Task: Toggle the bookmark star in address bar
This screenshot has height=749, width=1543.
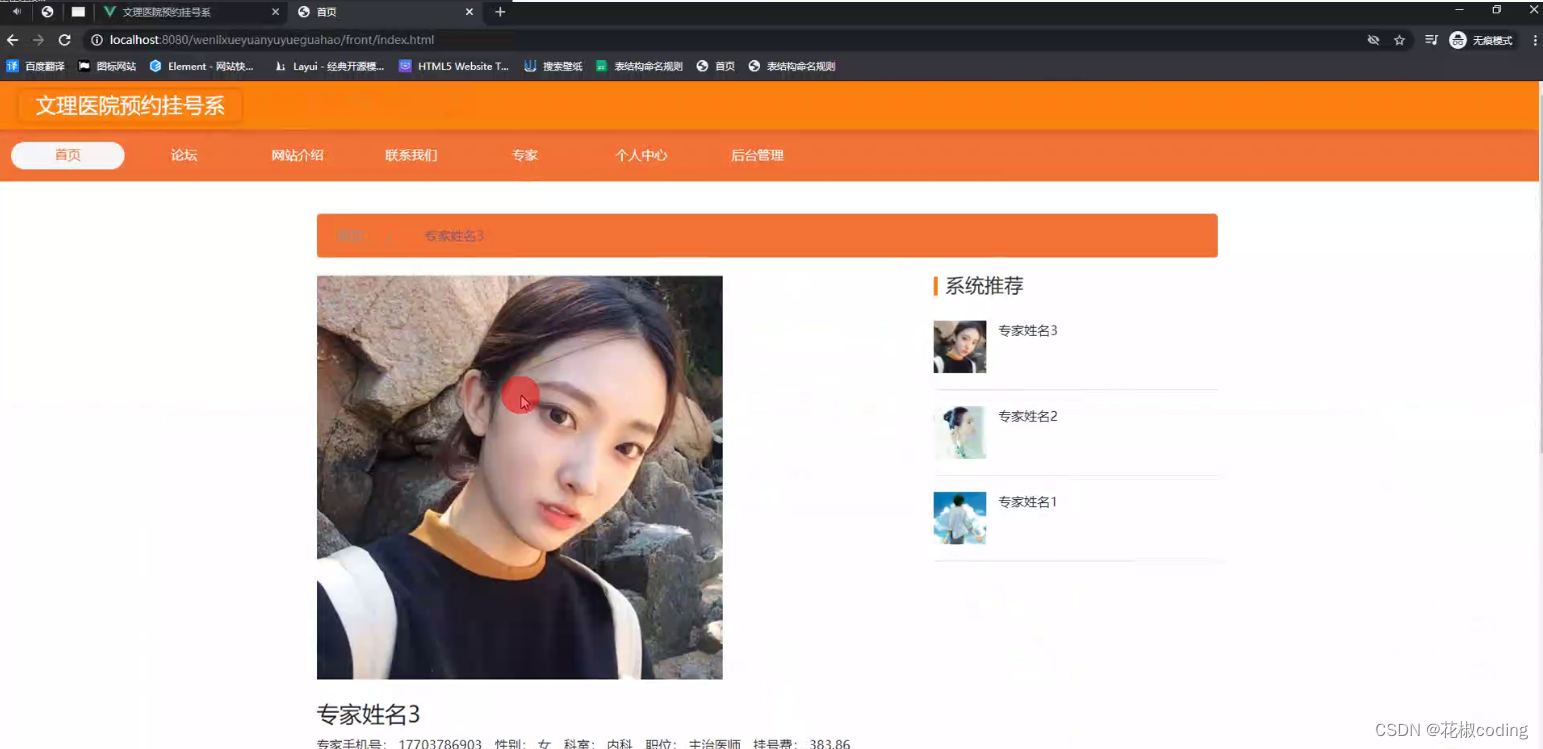Action: coord(1398,40)
